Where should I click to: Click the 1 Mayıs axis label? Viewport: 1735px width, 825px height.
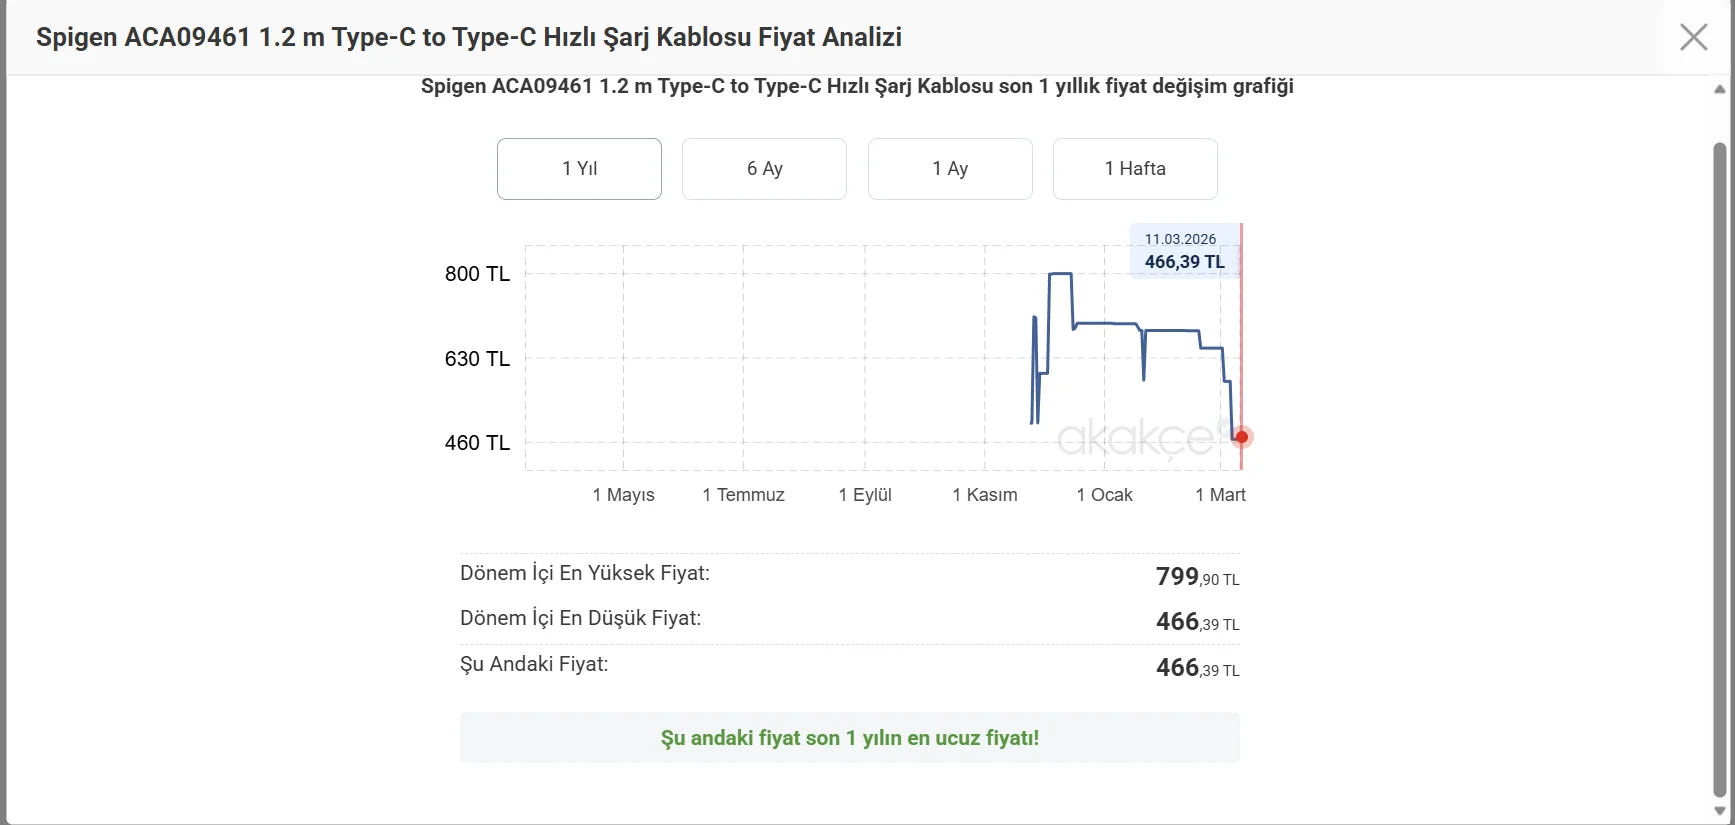point(623,495)
